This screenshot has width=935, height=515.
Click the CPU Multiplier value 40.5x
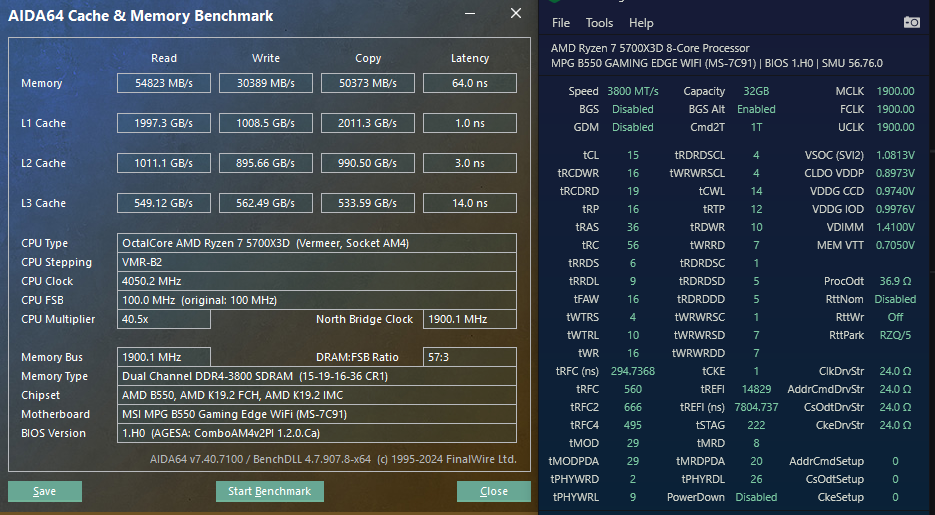(x=163, y=319)
